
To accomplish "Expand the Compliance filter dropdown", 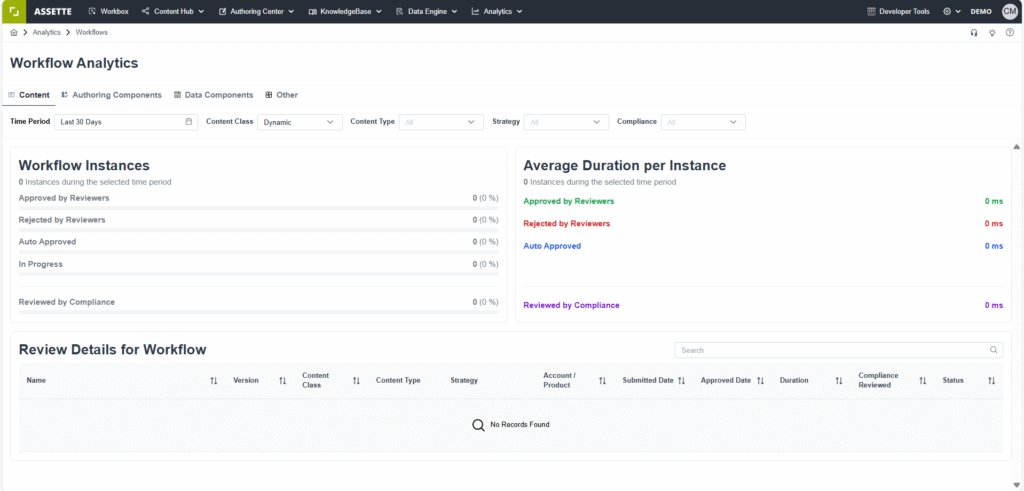I will [704, 122].
